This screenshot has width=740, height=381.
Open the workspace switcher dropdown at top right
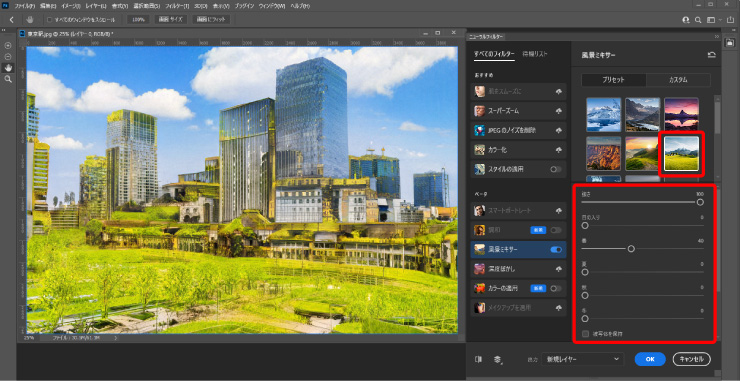coord(713,20)
